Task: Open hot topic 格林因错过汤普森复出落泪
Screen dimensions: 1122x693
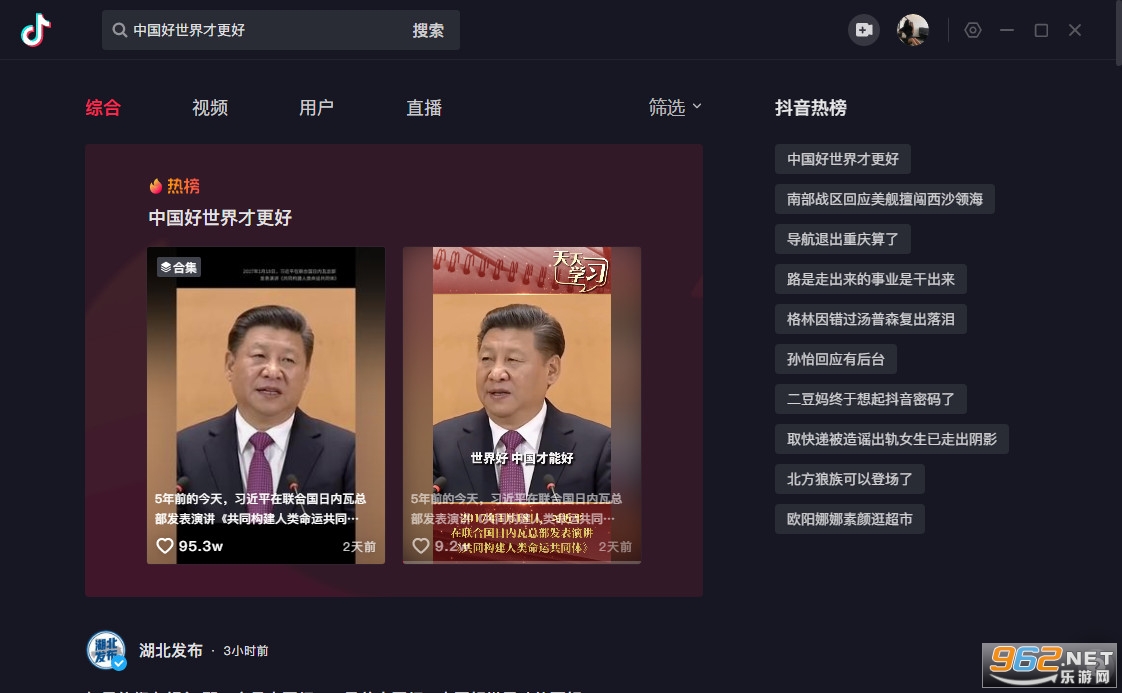Action: tap(870, 319)
